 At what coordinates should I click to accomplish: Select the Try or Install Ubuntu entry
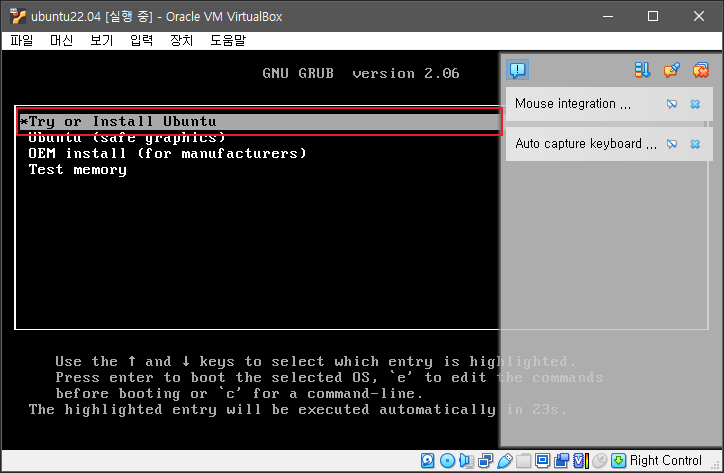tap(259, 121)
